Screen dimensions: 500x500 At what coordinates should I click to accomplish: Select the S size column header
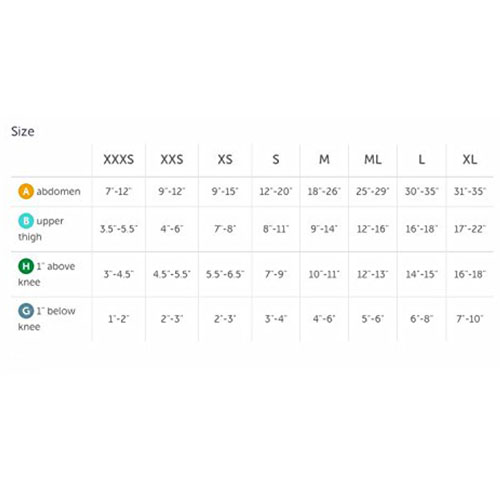(x=276, y=159)
